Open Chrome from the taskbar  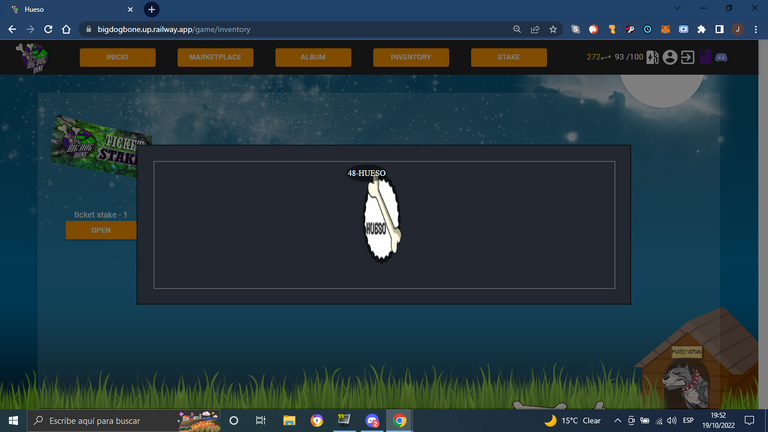point(399,421)
